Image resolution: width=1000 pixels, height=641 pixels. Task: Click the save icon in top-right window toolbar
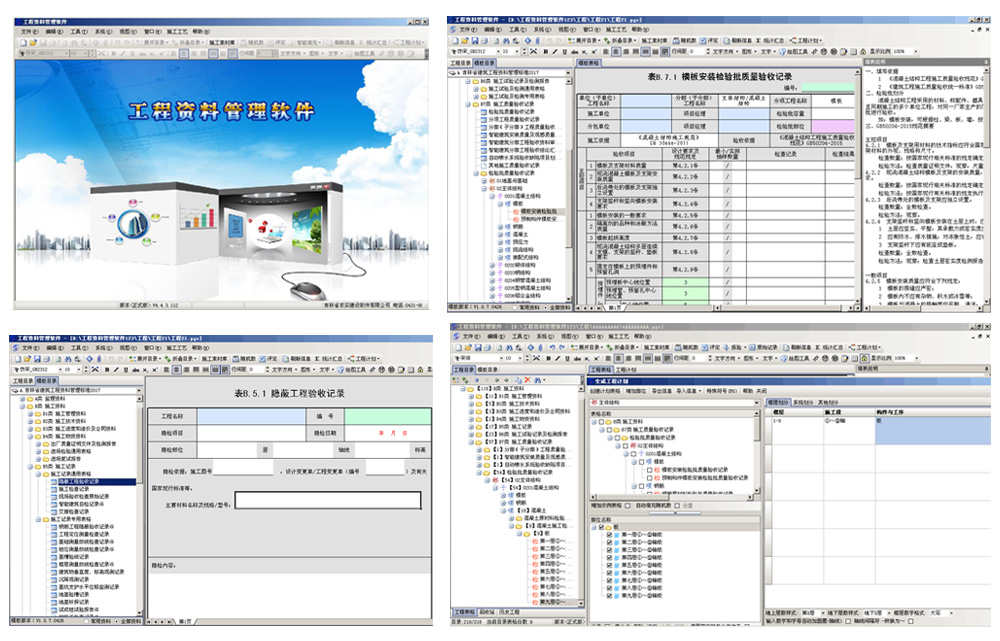(475, 41)
